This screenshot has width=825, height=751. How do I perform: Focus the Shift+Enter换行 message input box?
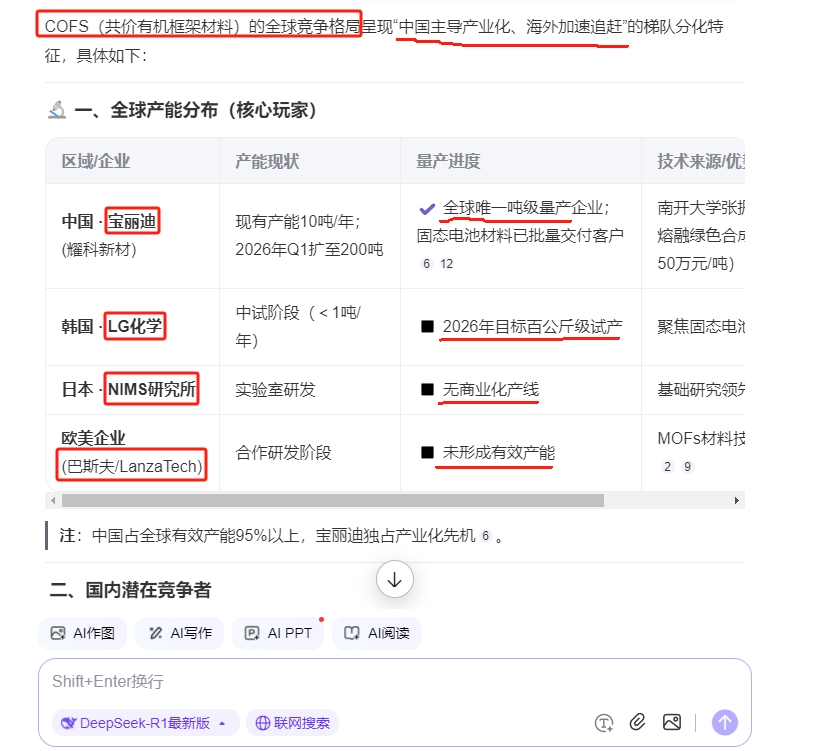[395, 682]
